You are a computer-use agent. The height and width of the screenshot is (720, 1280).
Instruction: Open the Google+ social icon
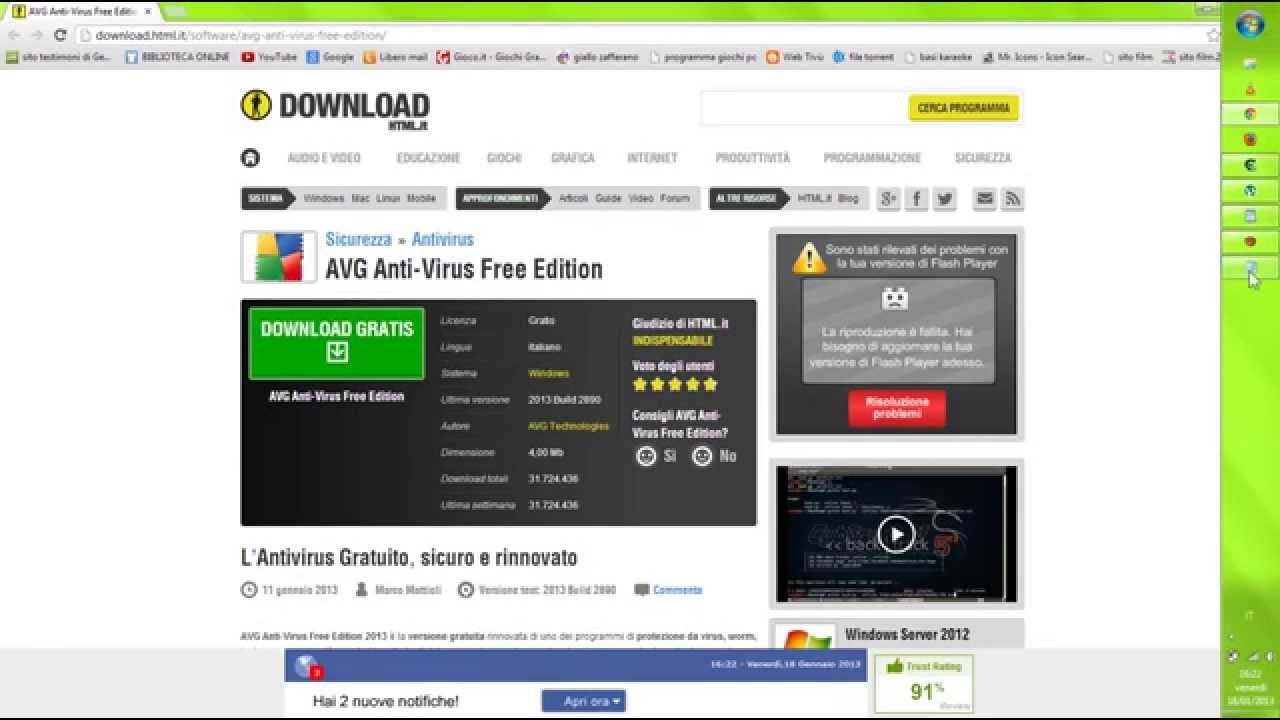(x=888, y=199)
